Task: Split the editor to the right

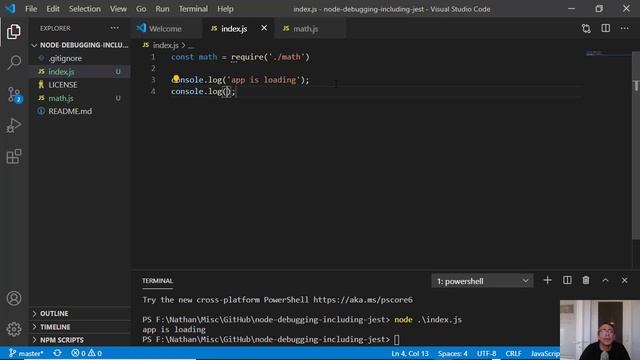Action: coord(606,28)
